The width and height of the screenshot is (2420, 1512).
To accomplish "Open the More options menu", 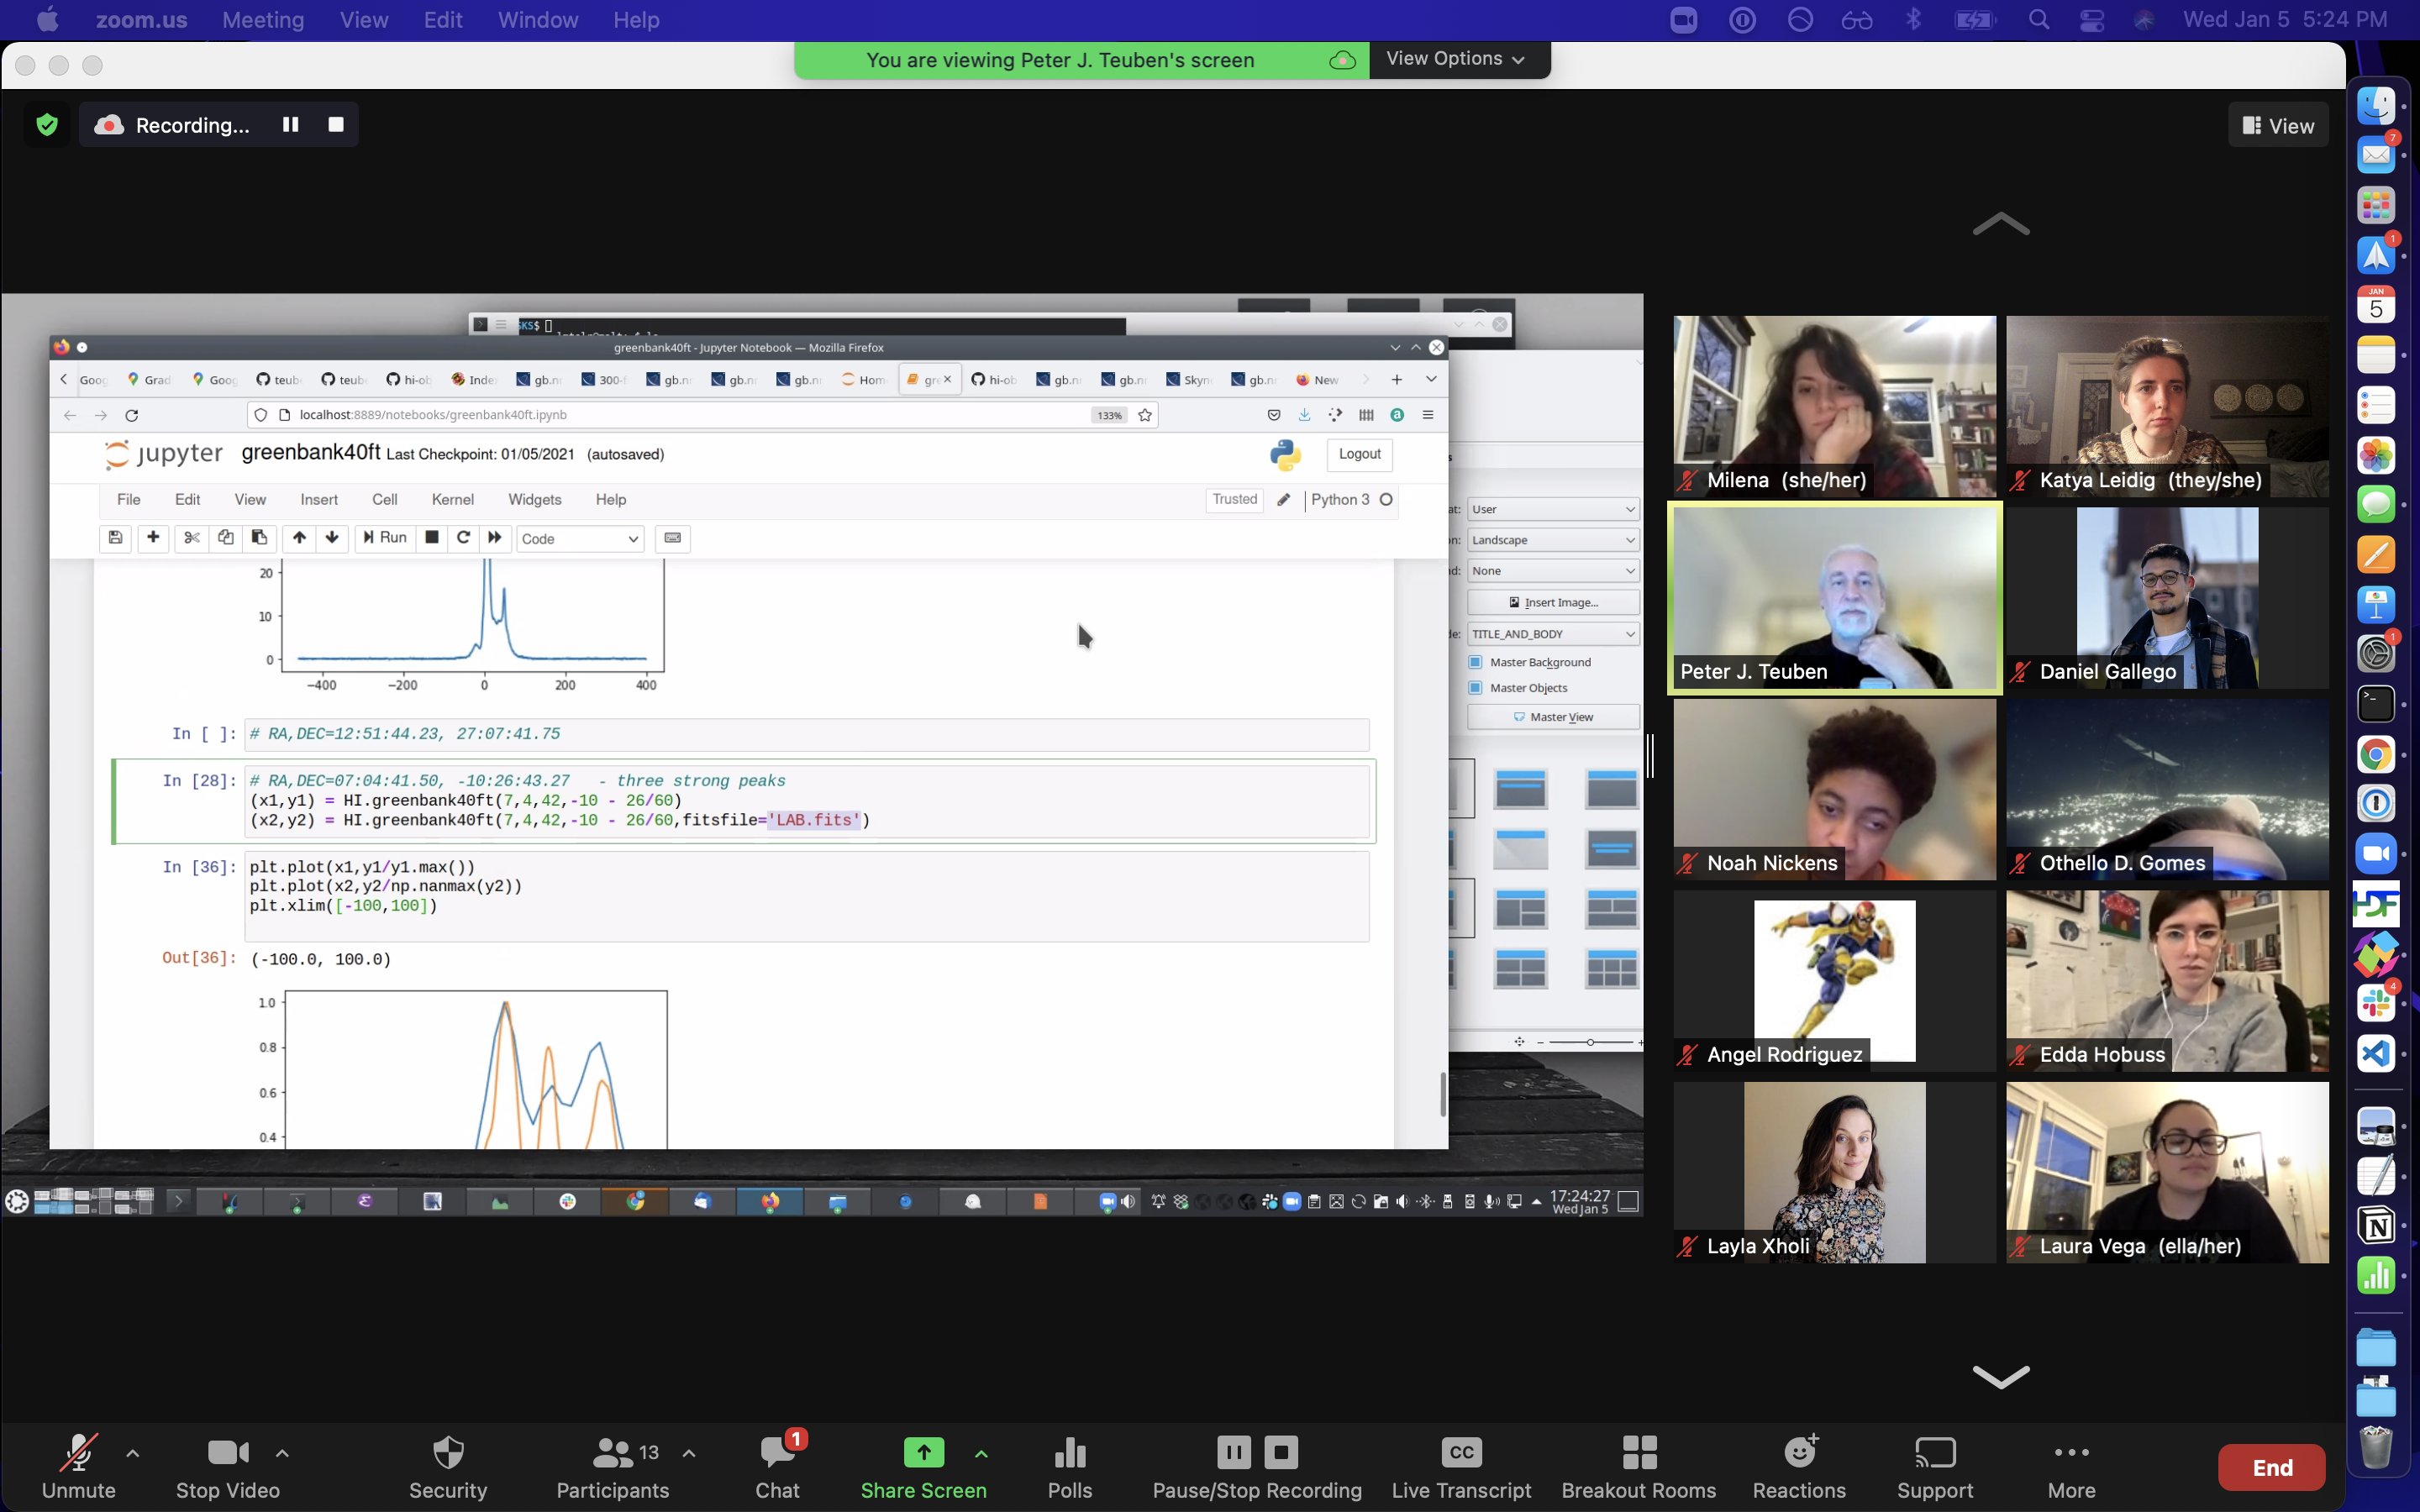I will coord(2071,1465).
